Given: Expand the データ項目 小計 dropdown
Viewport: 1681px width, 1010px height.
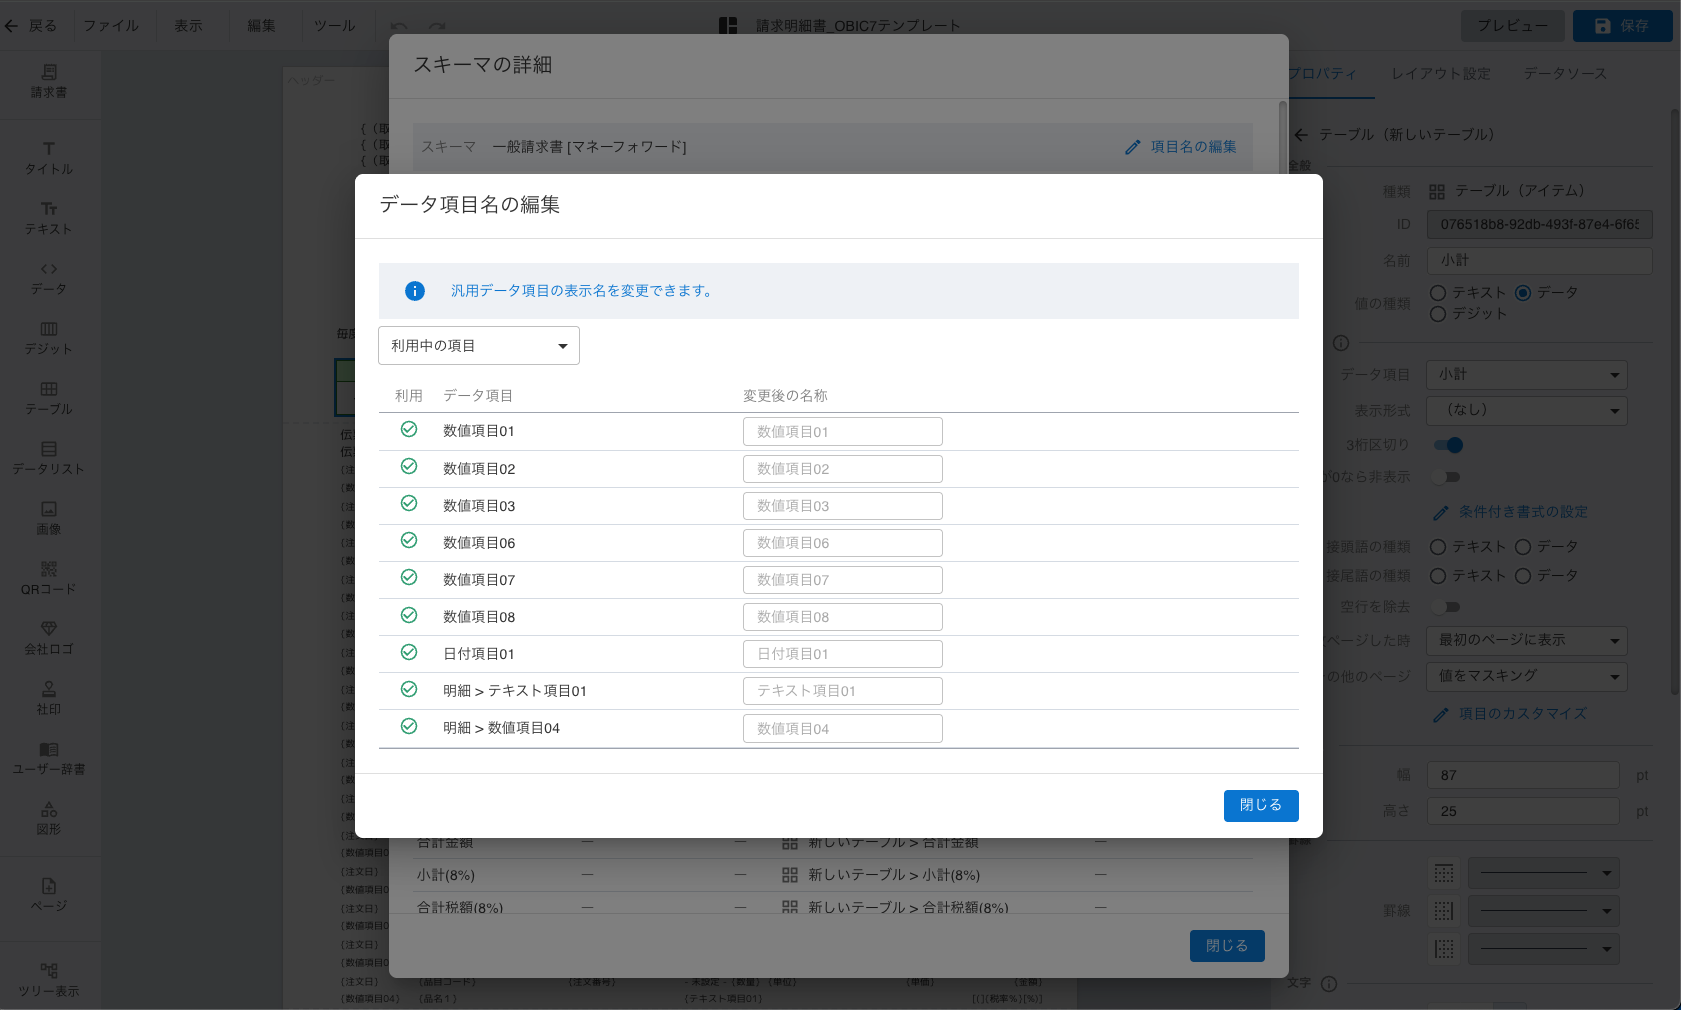Looking at the screenshot, I should [1526, 375].
